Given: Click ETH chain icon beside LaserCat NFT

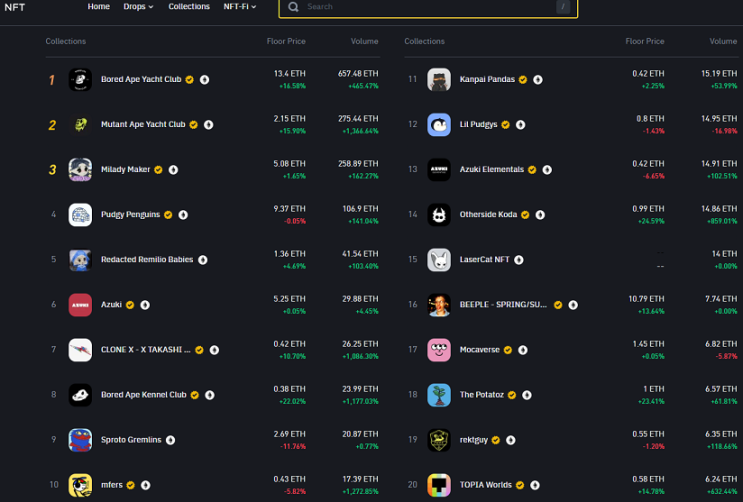Looking at the screenshot, I should click(x=519, y=260).
